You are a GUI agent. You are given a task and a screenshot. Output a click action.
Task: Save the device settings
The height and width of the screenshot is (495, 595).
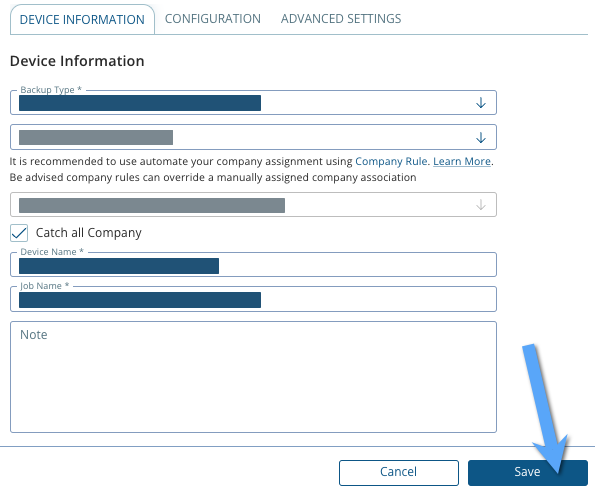pyautogui.click(x=527, y=473)
